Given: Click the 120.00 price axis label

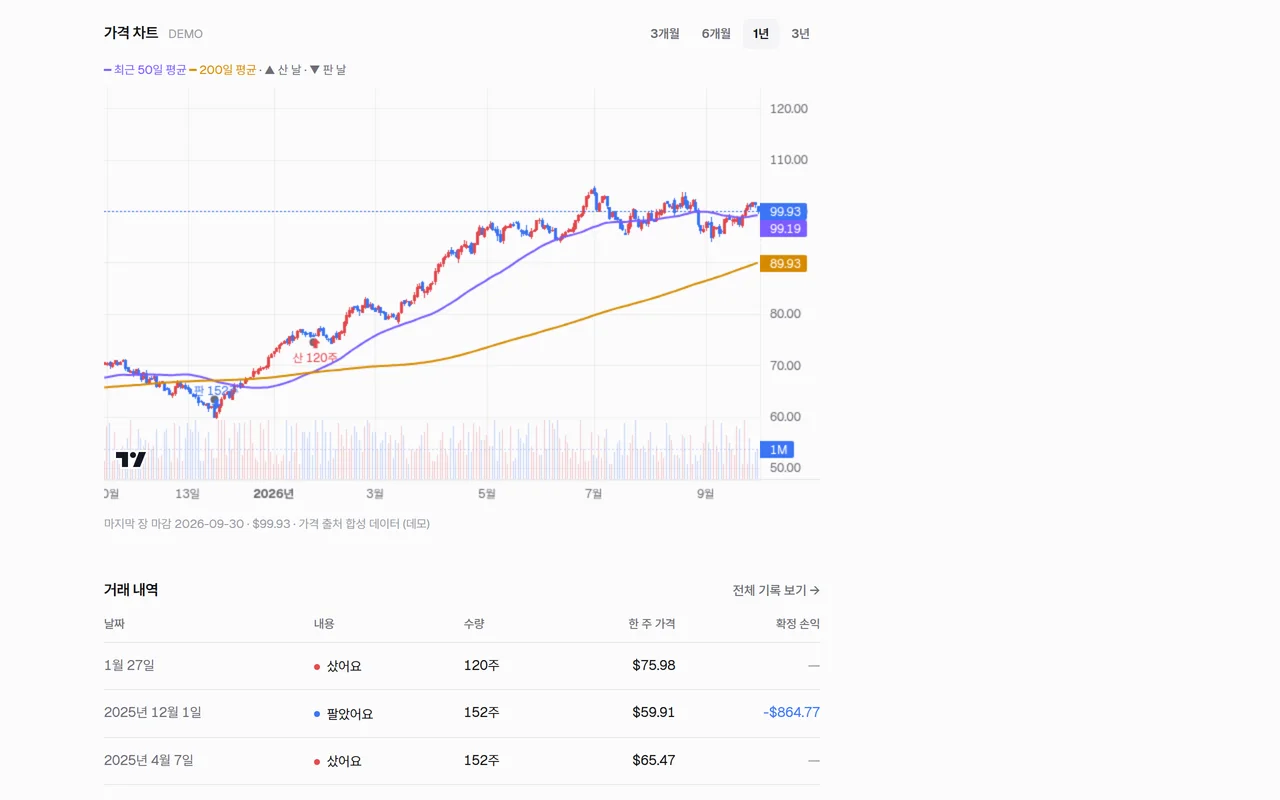Looking at the screenshot, I should tap(789, 109).
